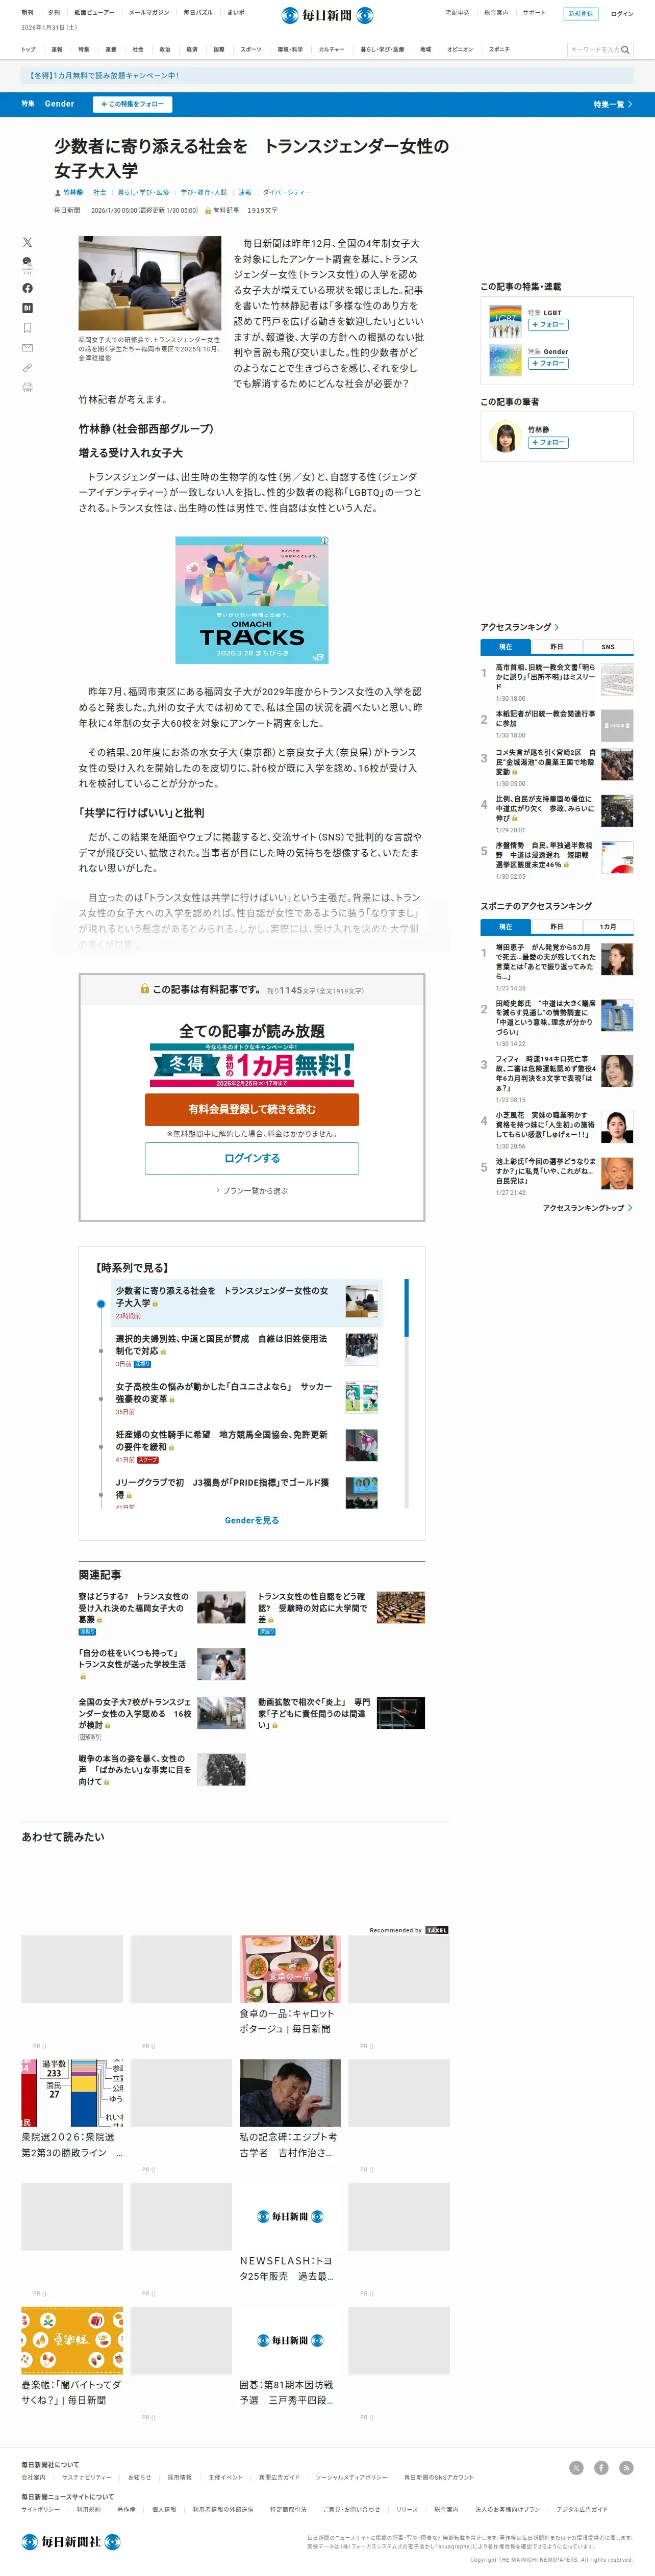Screen dimensions: 655x2576
Task: Bookmark this article
Action: [27, 328]
